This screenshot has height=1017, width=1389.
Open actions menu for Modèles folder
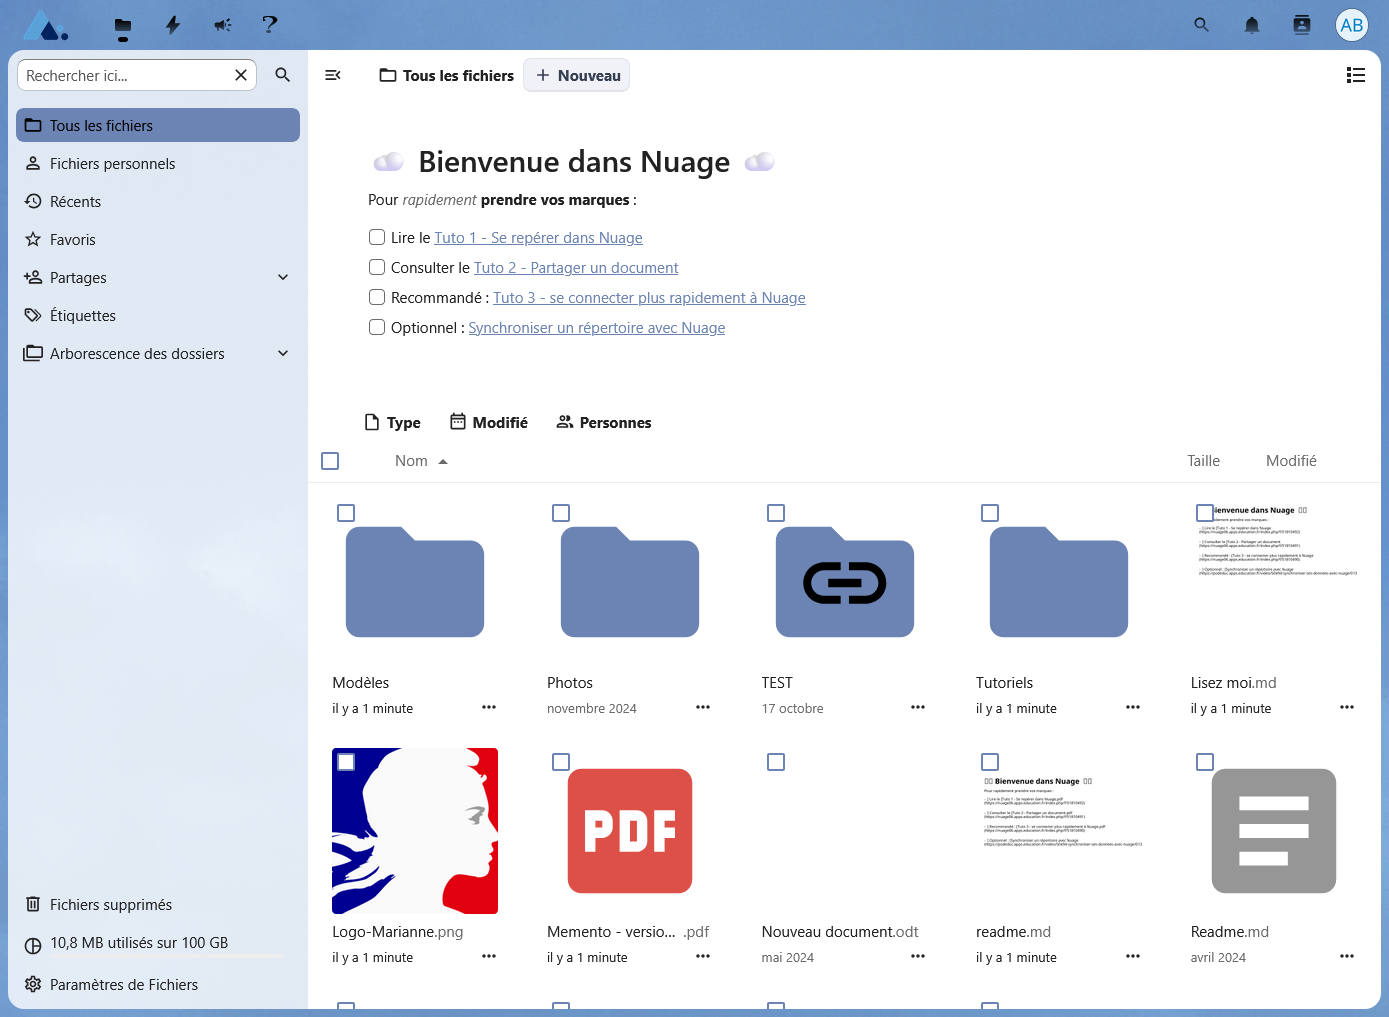(x=489, y=707)
